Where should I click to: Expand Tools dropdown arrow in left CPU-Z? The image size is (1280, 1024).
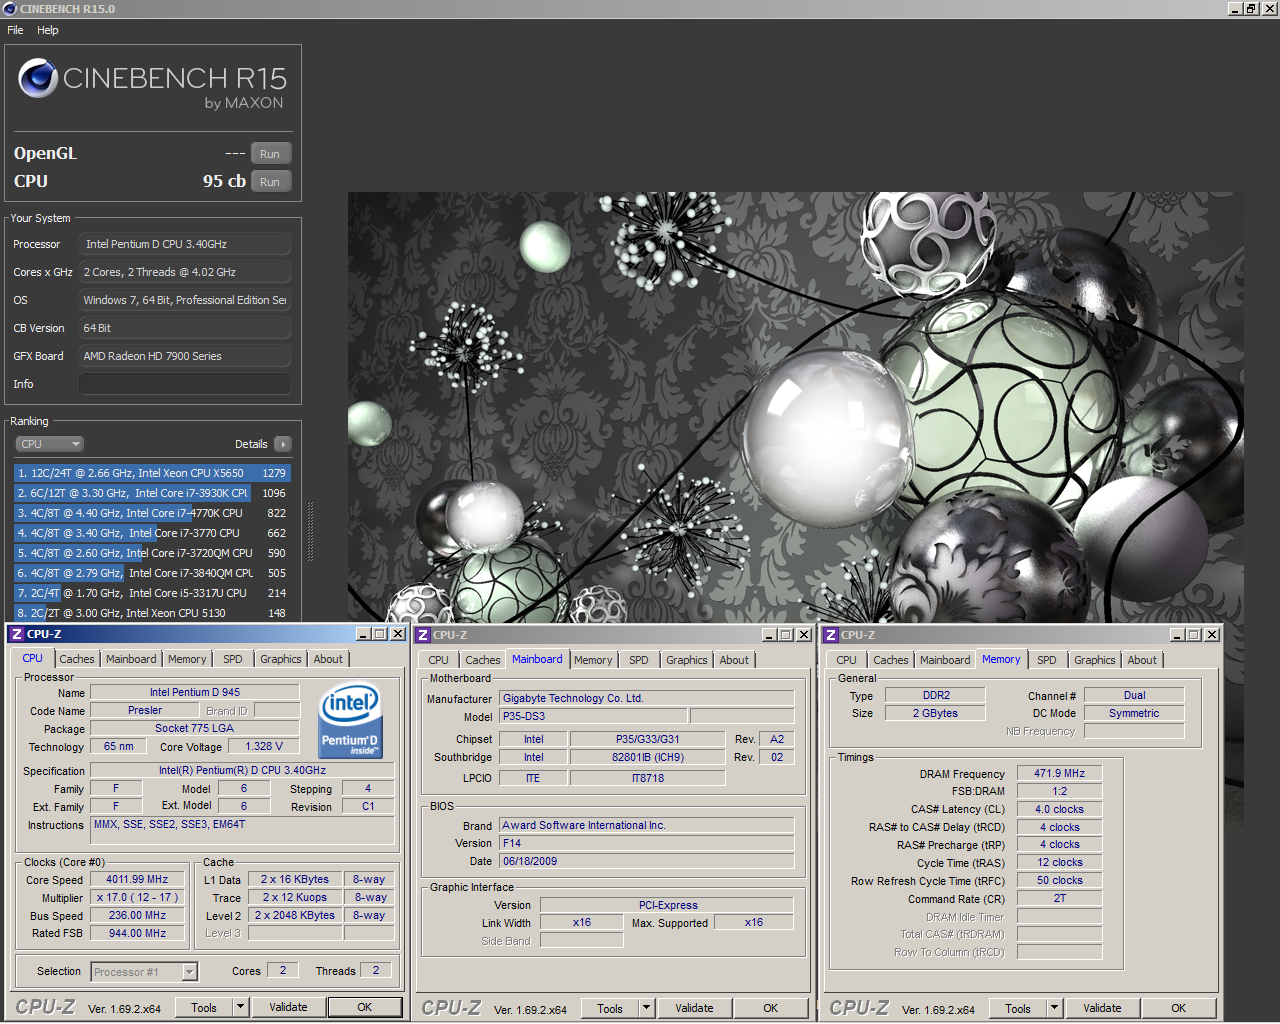tap(240, 1008)
